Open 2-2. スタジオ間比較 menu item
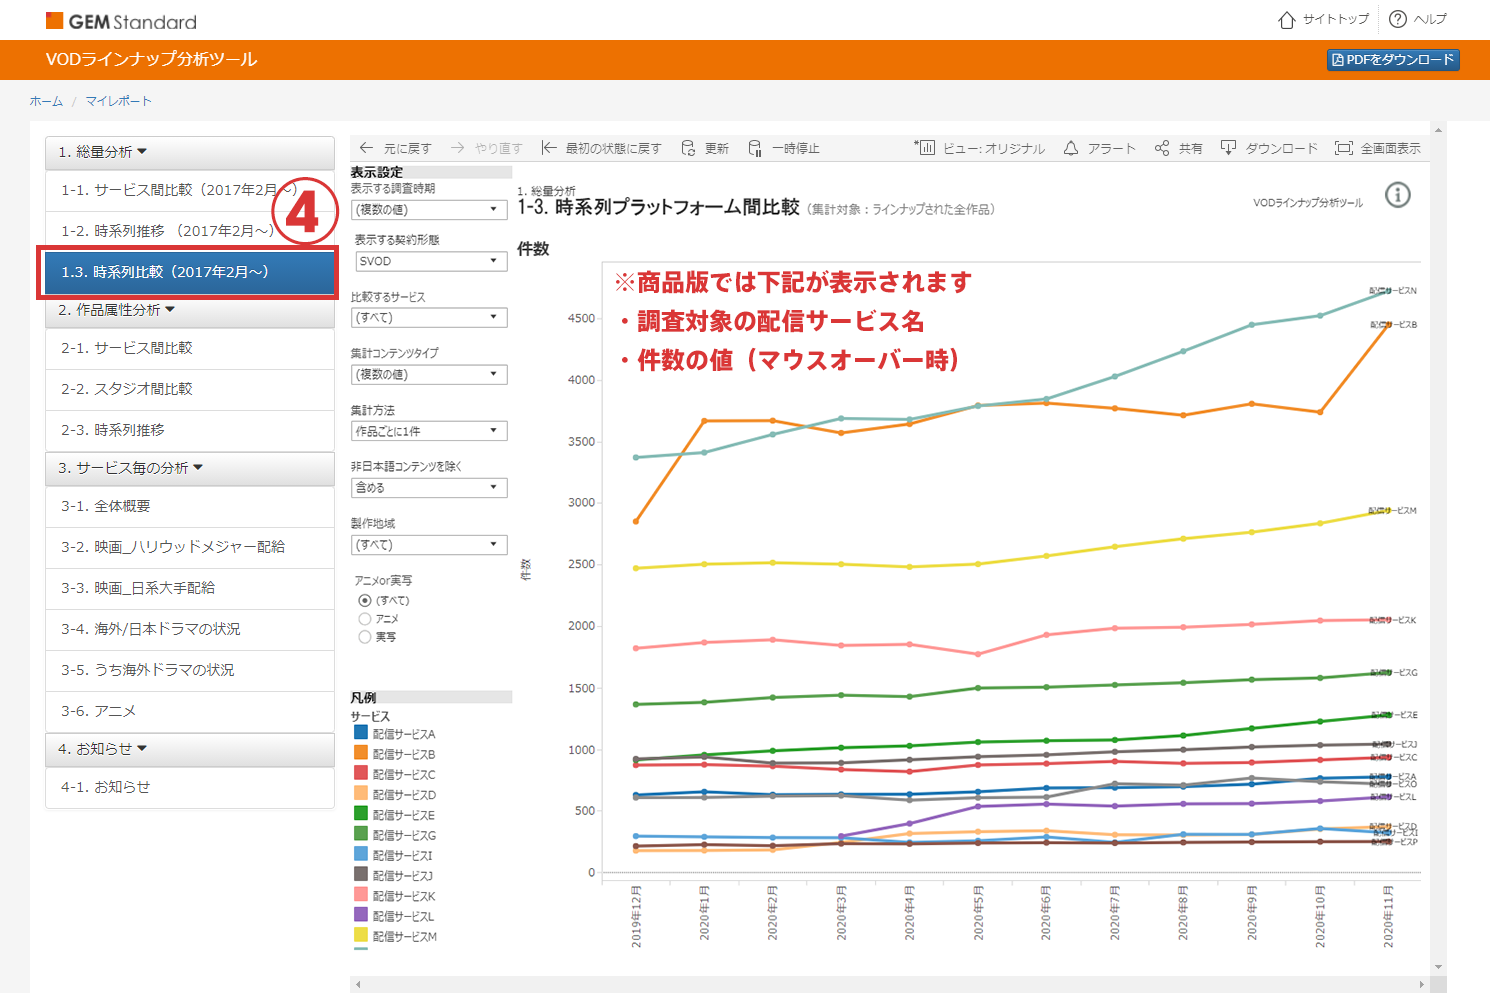Screen dimensions: 1490x993 tap(190, 389)
